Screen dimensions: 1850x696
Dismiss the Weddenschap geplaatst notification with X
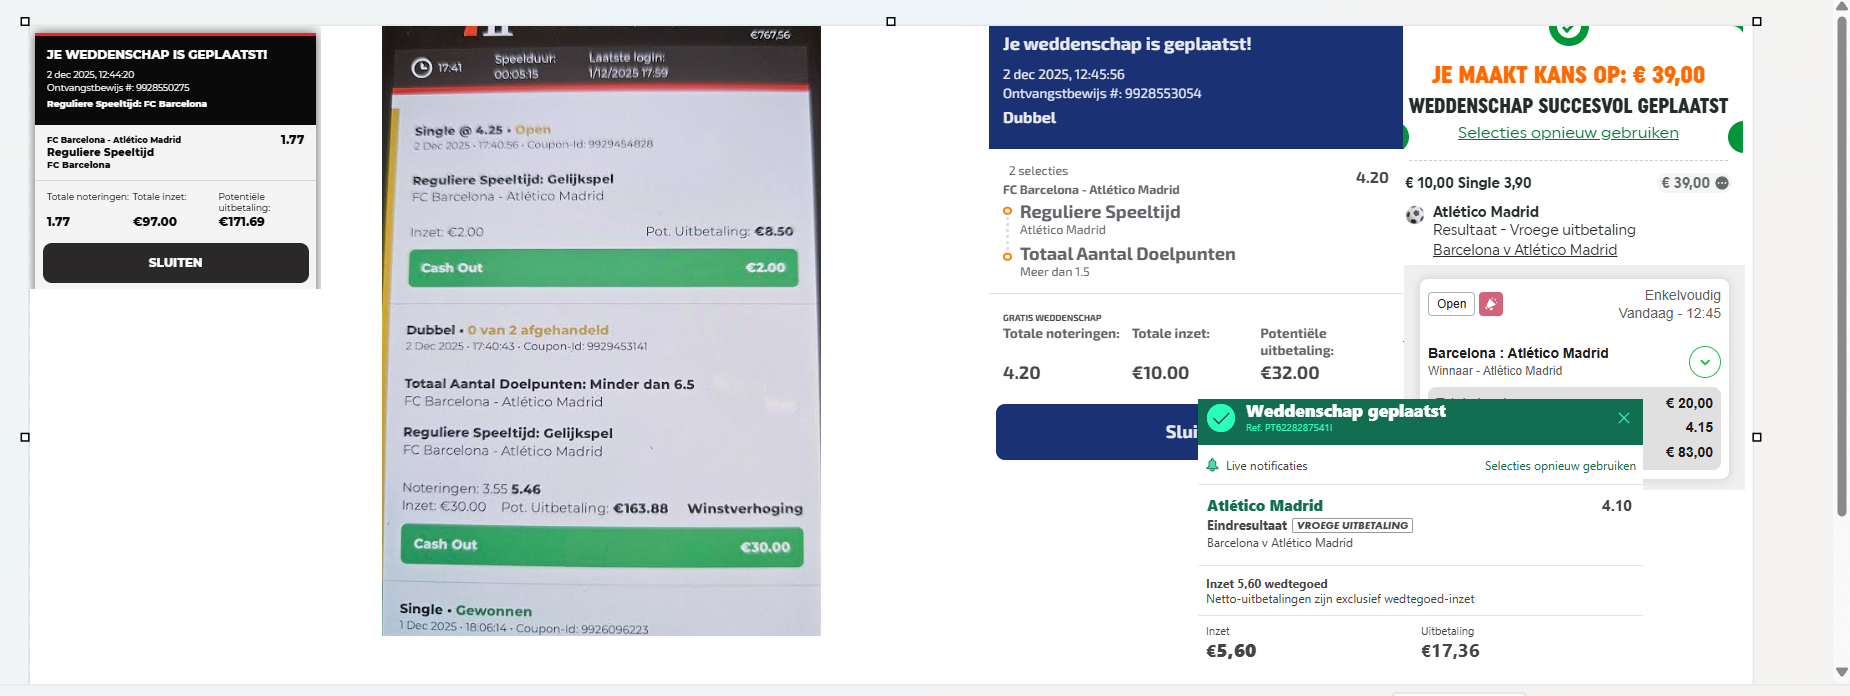click(1624, 418)
